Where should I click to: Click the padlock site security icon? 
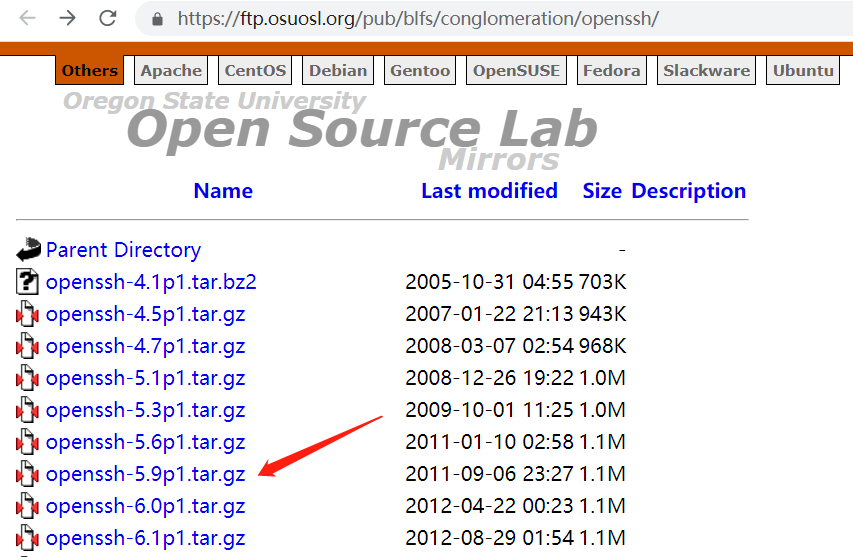(157, 20)
